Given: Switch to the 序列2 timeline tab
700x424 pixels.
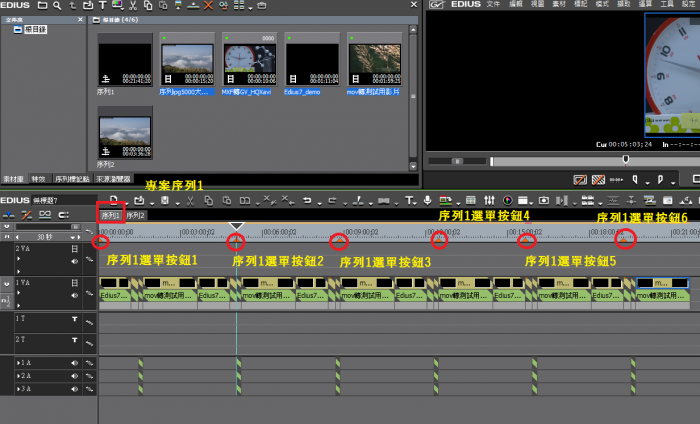Looking at the screenshot, I should tap(136, 215).
